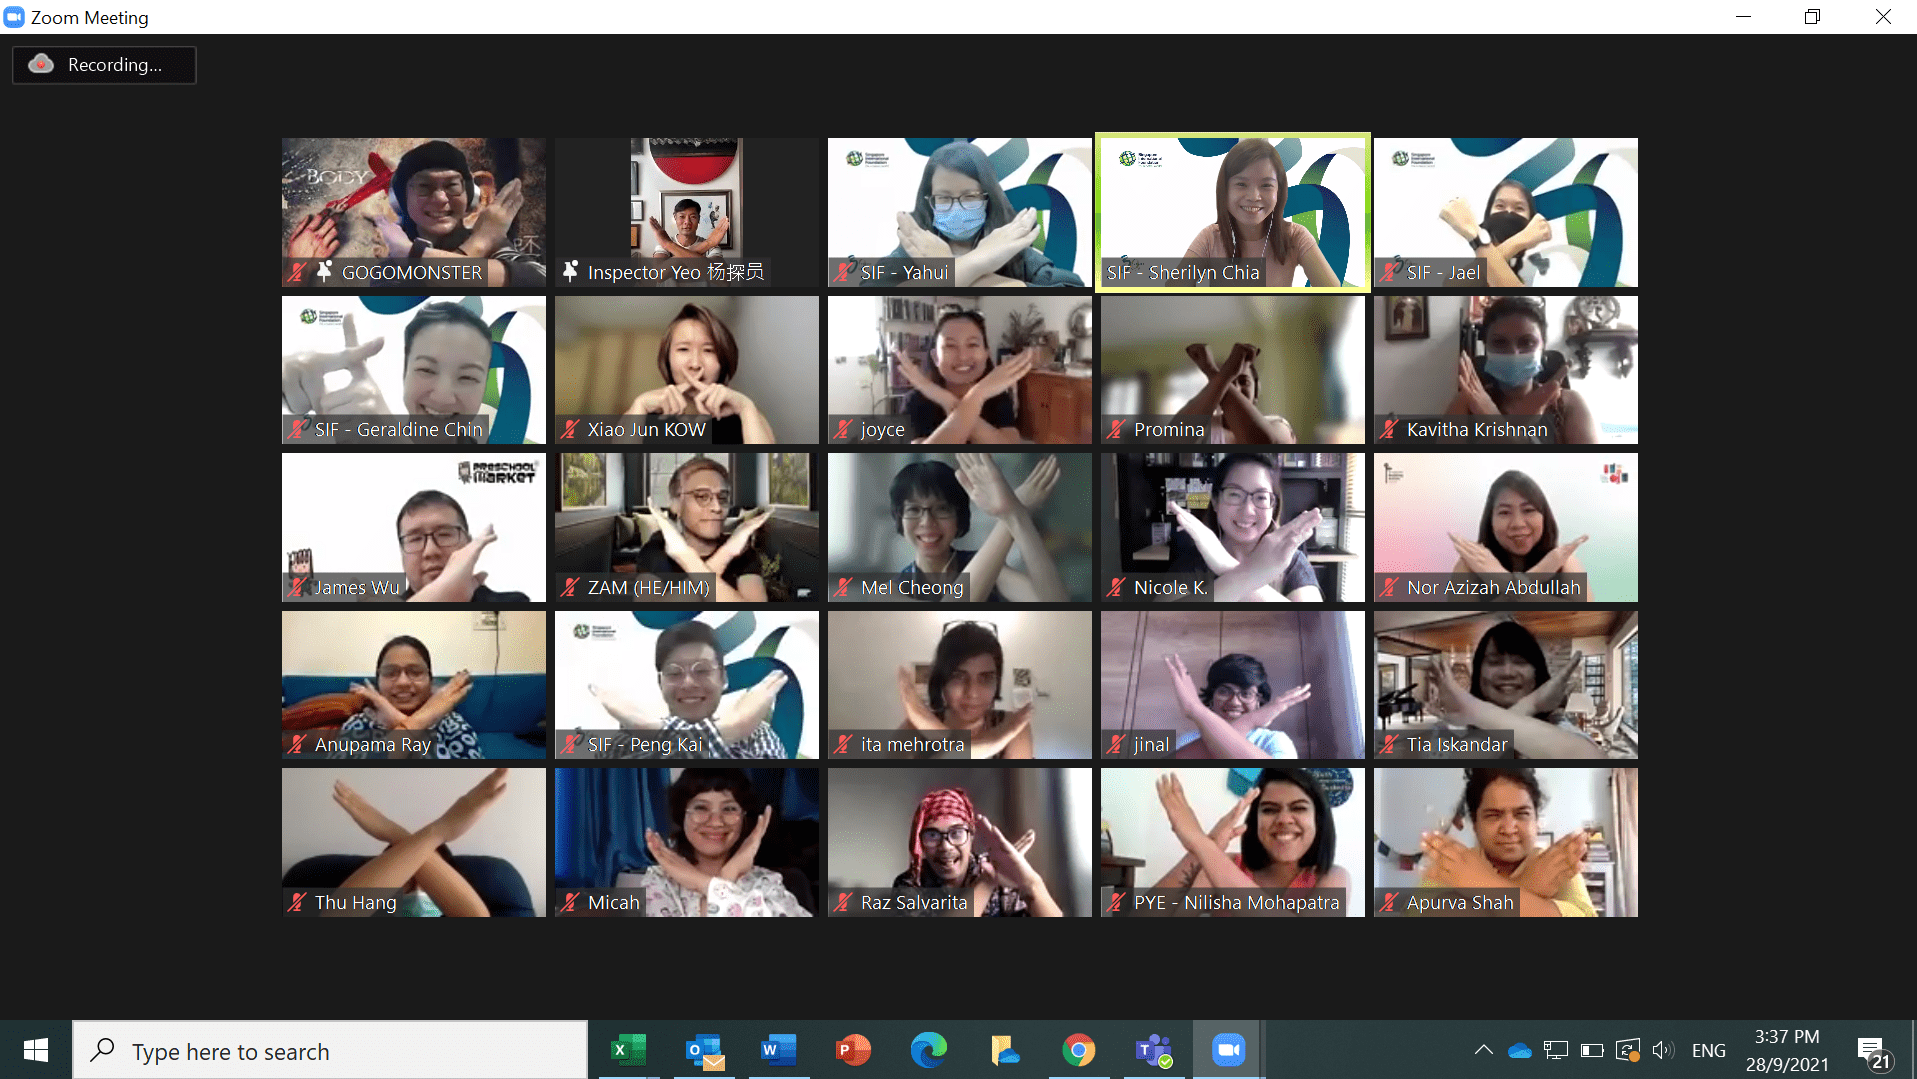Click the name label 'Kavitha Krishnan'
1917x1079 pixels.
[1477, 429]
